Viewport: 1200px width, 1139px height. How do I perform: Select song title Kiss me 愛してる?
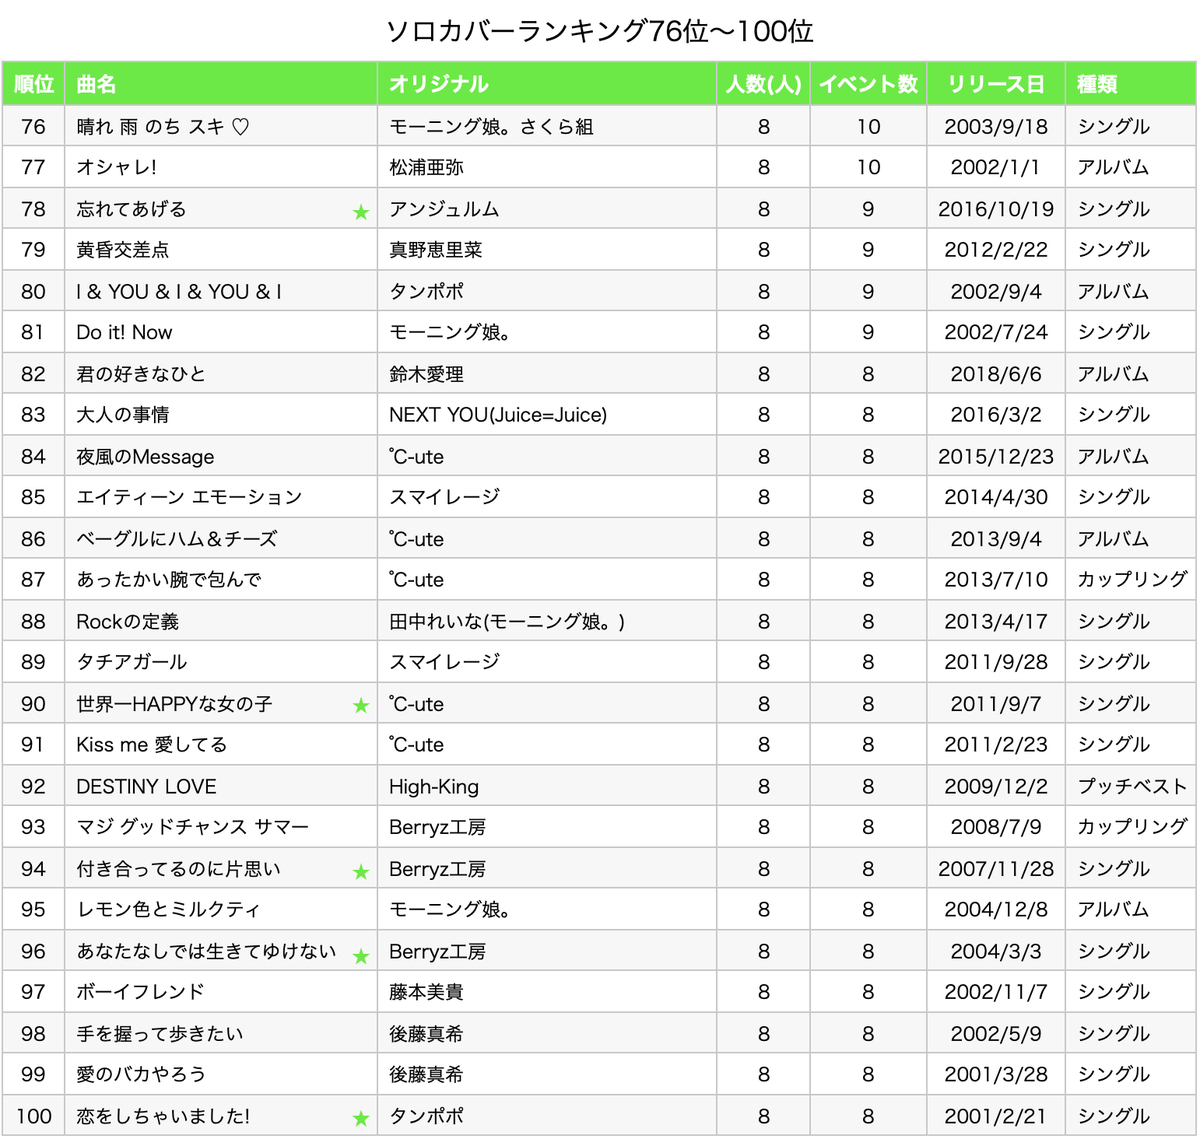(152, 745)
